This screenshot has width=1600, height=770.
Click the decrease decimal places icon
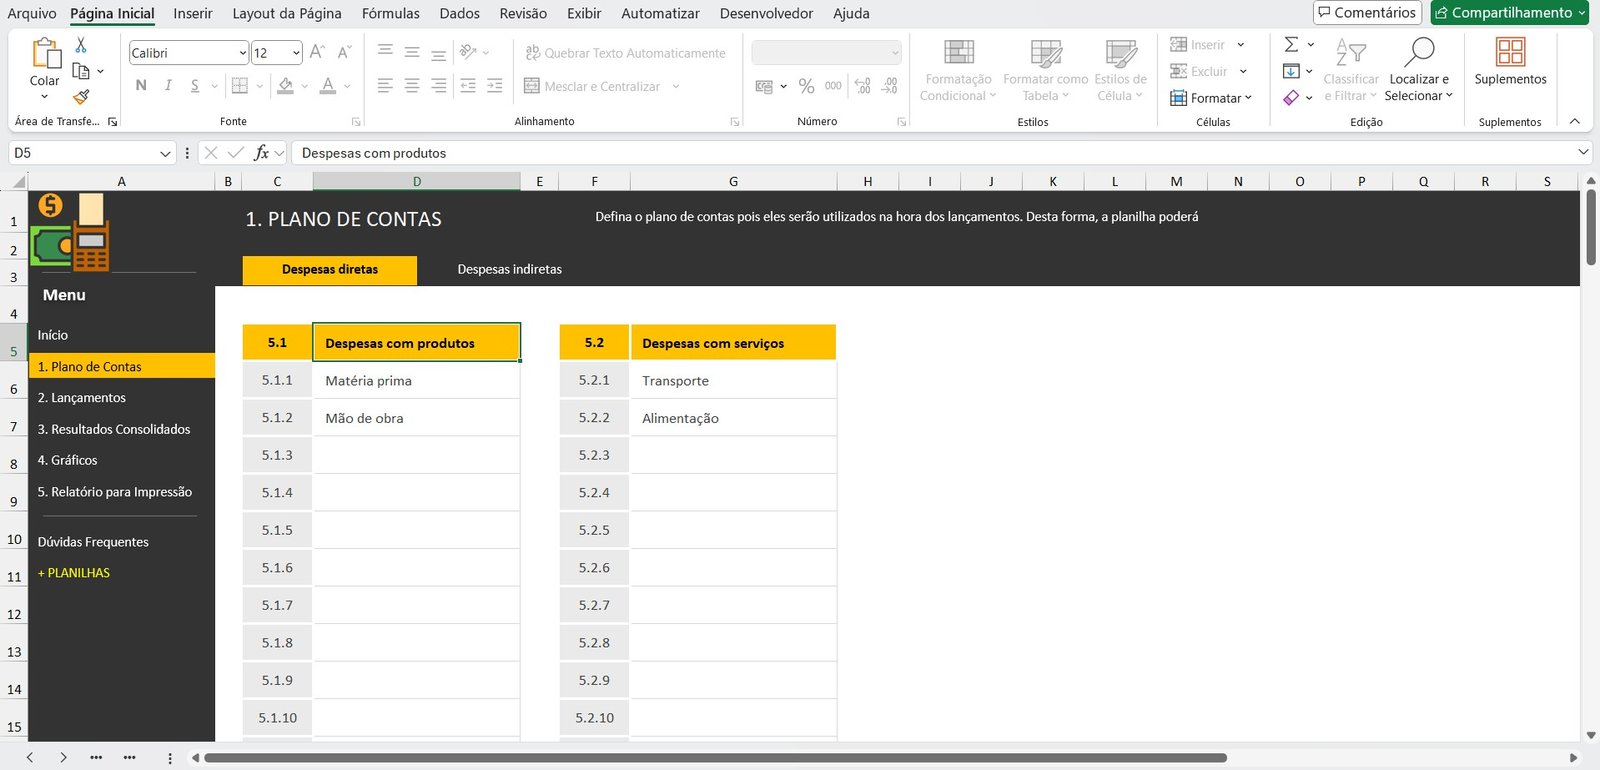point(889,86)
